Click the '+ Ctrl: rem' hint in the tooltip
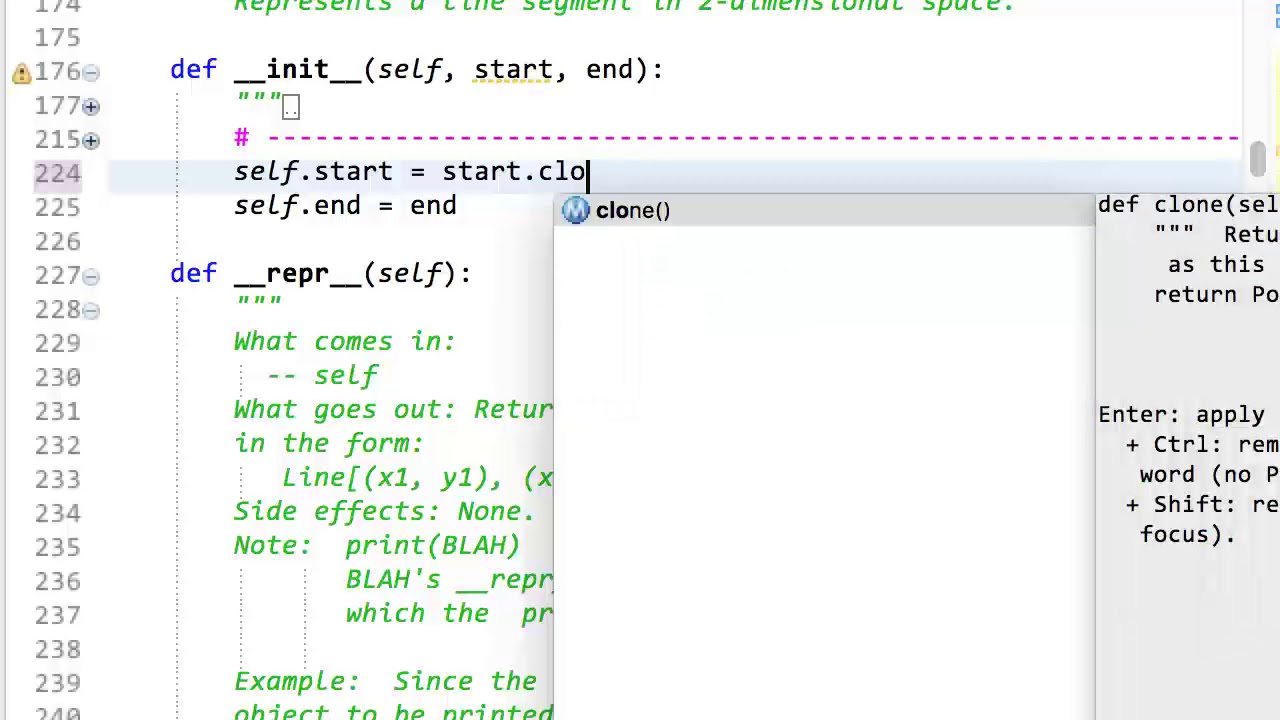Viewport: 1280px width, 720px height. tap(1202, 445)
